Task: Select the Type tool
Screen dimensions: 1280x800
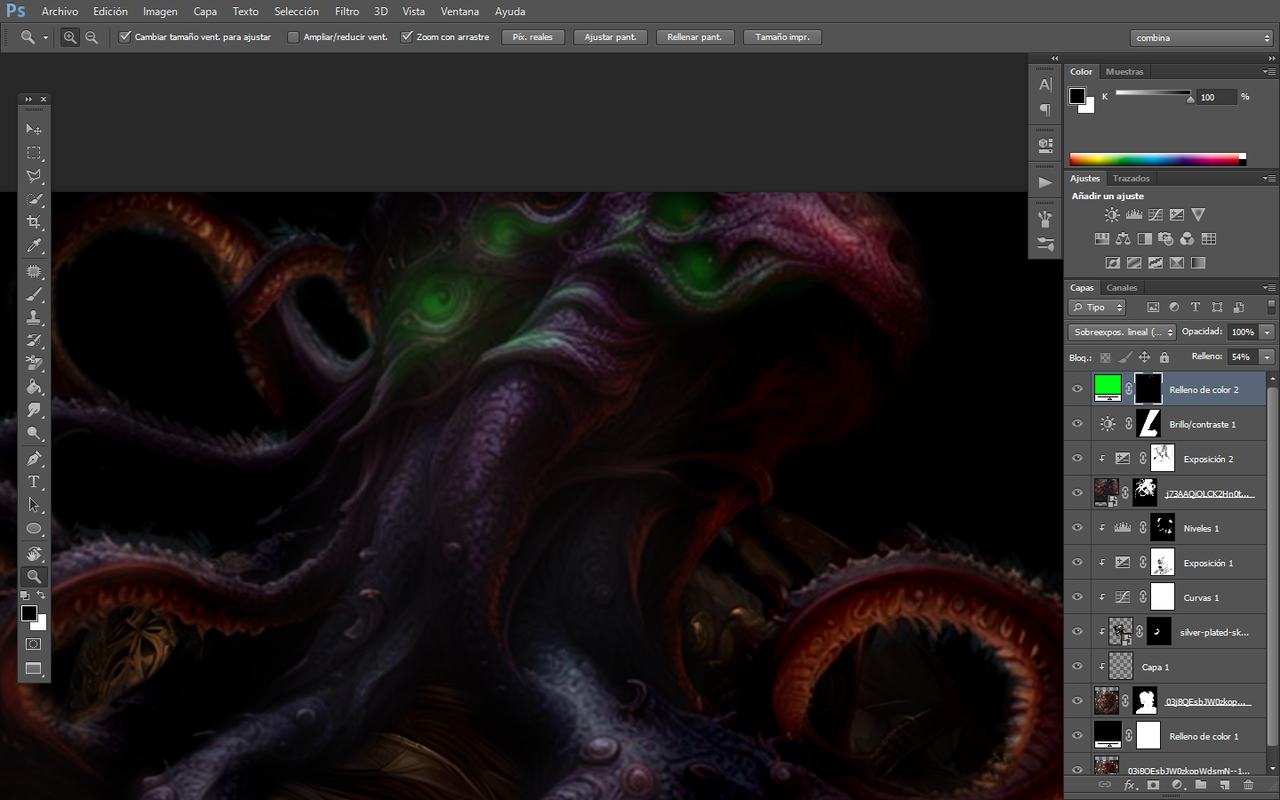Action: click(34, 482)
